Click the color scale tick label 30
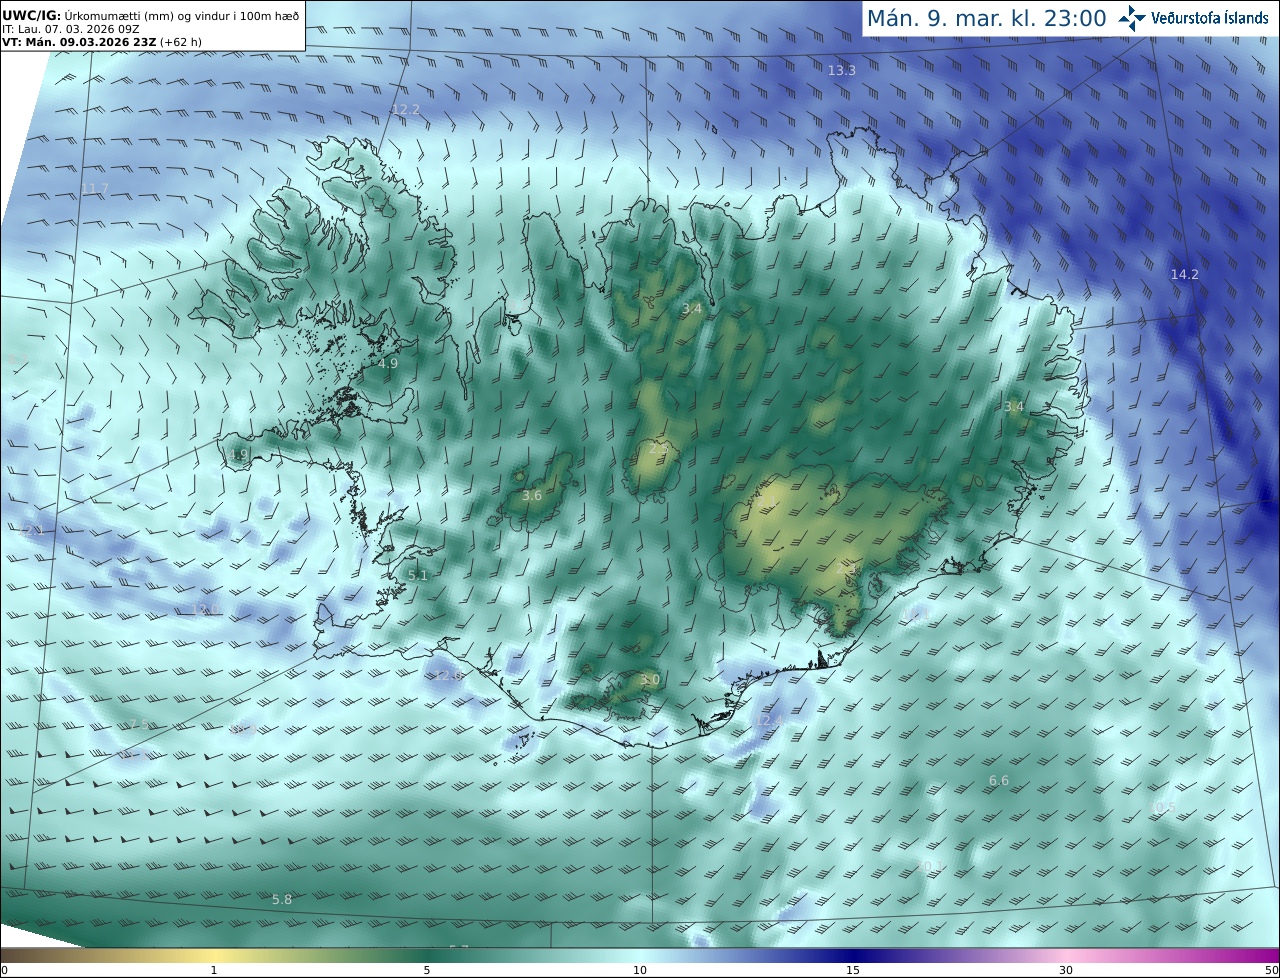The width and height of the screenshot is (1280, 978). point(1066,970)
